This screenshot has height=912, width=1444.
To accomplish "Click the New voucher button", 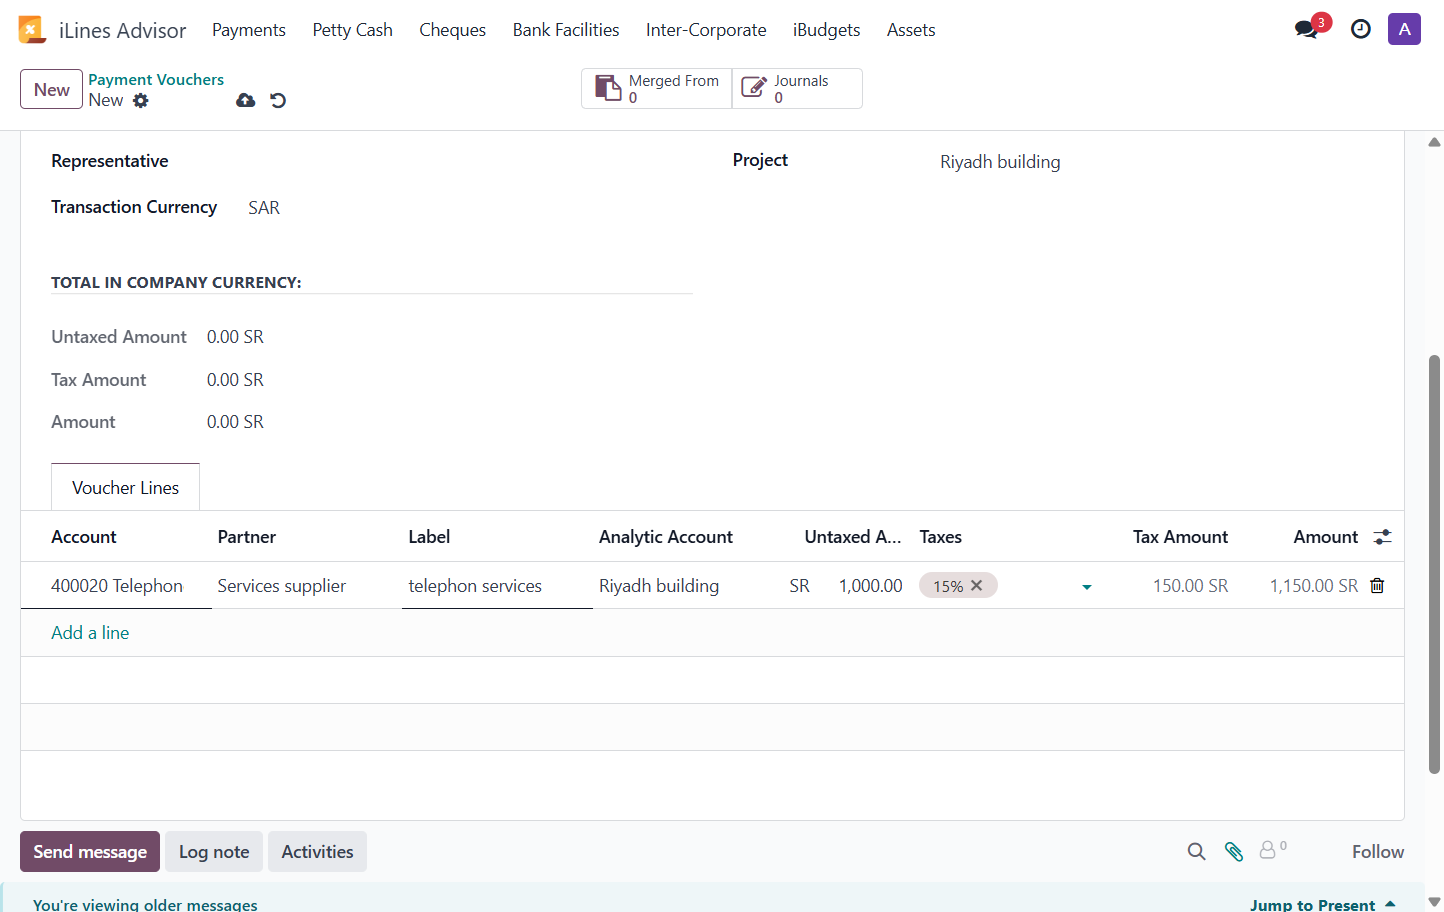I will pyautogui.click(x=51, y=89).
